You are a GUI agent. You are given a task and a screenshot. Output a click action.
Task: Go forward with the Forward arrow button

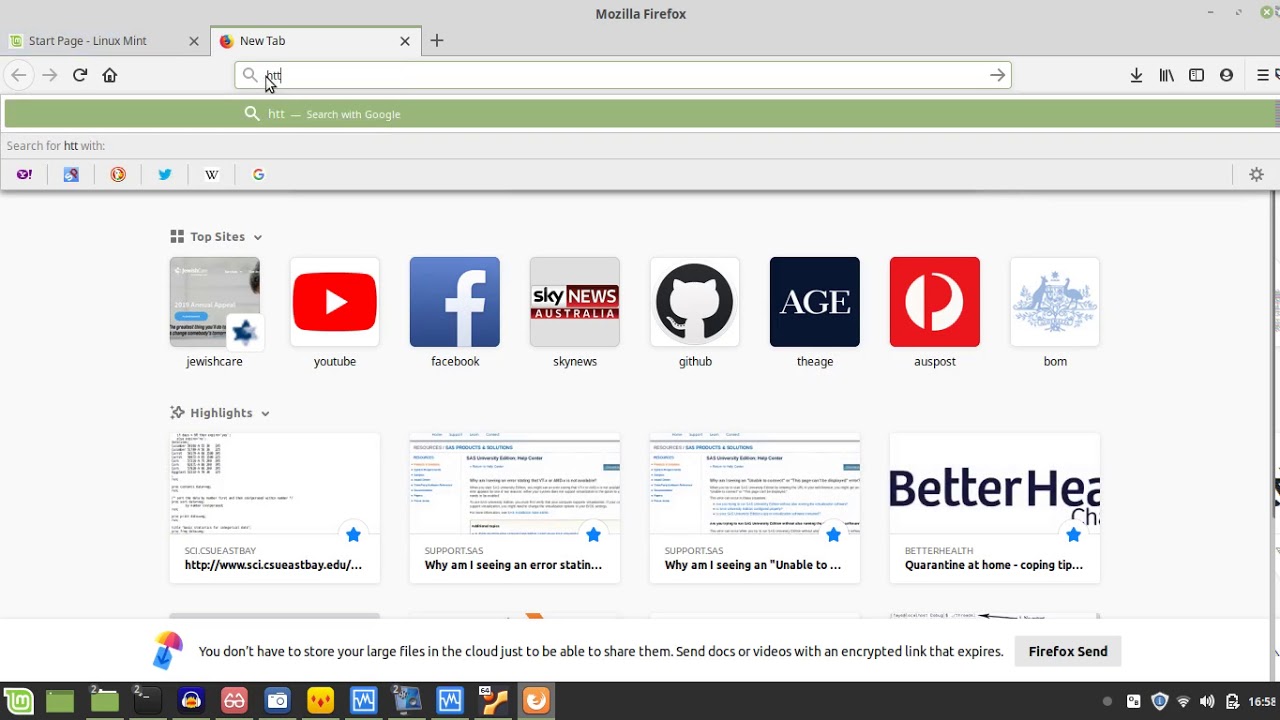(49, 75)
